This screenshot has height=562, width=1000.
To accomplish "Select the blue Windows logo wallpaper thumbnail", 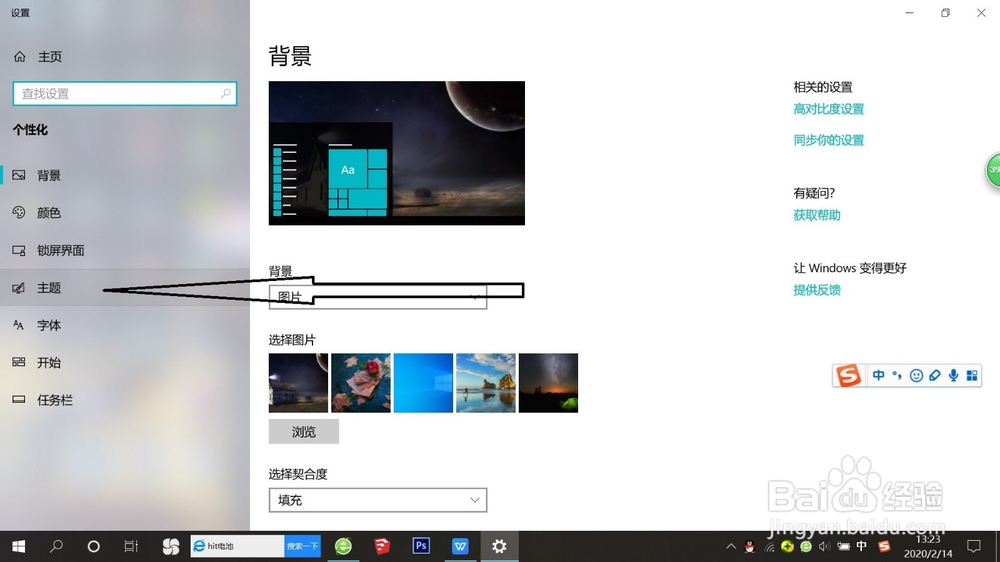I will [x=423, y=383].
